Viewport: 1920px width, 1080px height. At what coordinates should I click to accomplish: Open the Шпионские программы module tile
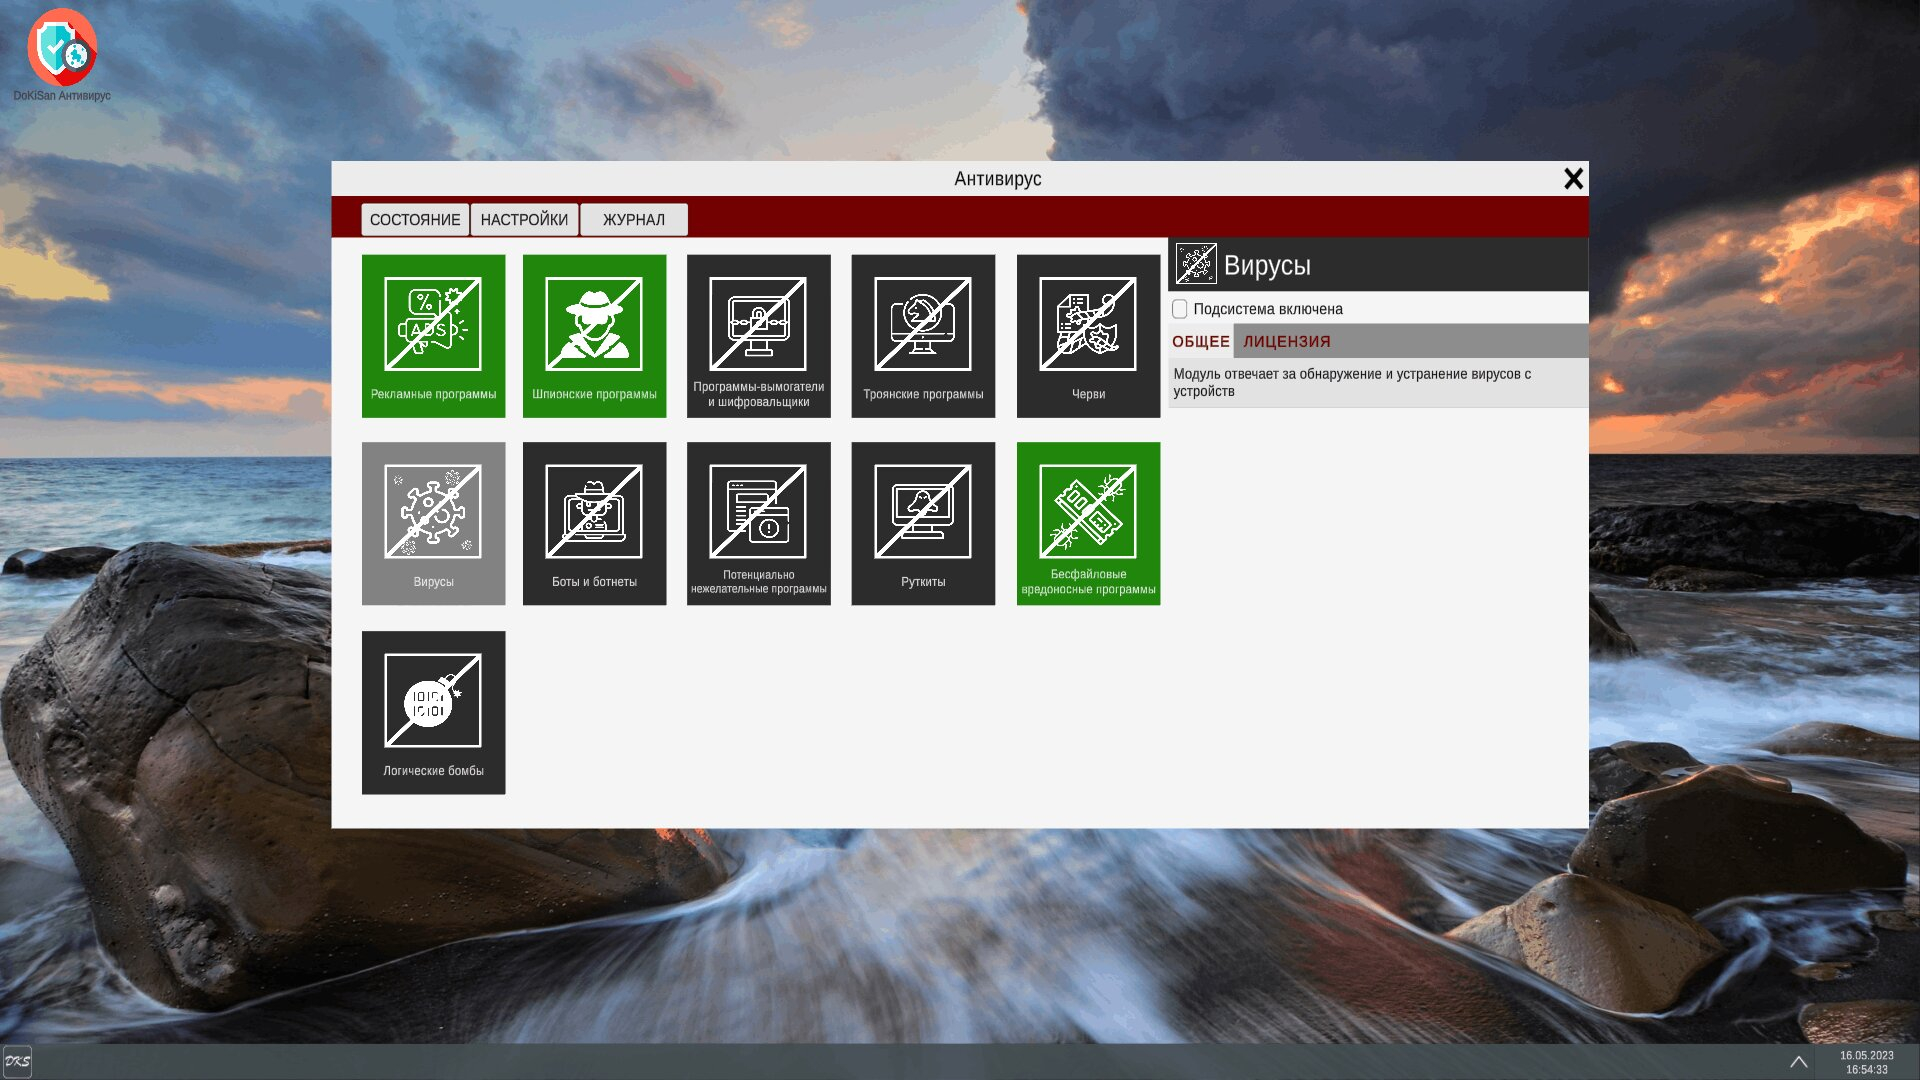tap(594, 335)
